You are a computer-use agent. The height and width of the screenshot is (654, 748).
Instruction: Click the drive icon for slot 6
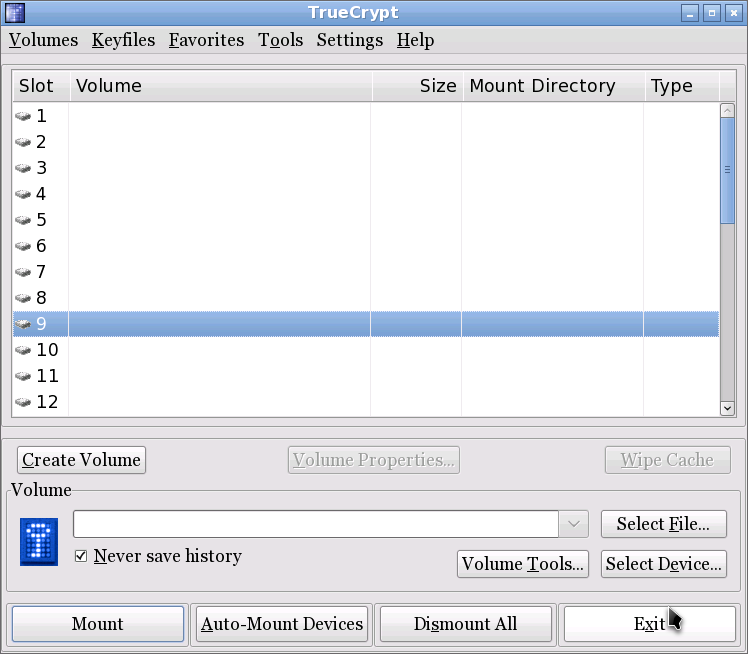23,246
